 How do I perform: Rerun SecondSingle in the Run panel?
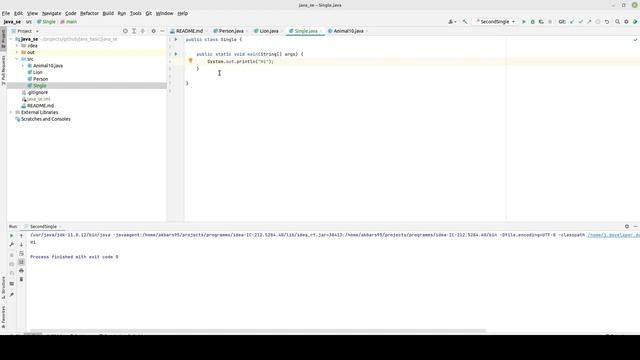[x=11, y=236]
